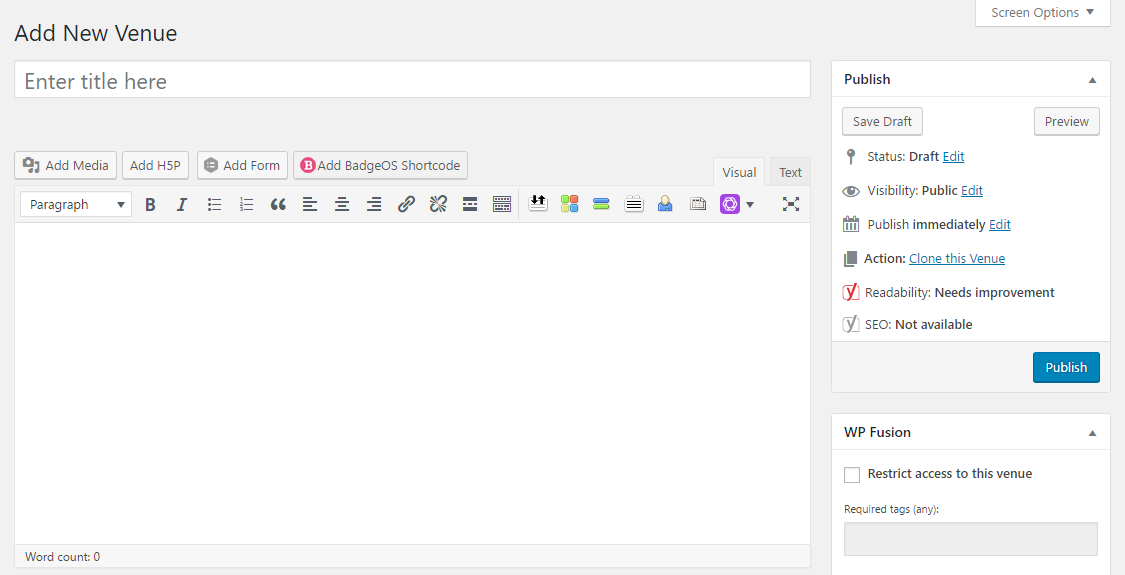Insert a numbered list
Viewport: 1125px width, 575px height.
[246, 204]
